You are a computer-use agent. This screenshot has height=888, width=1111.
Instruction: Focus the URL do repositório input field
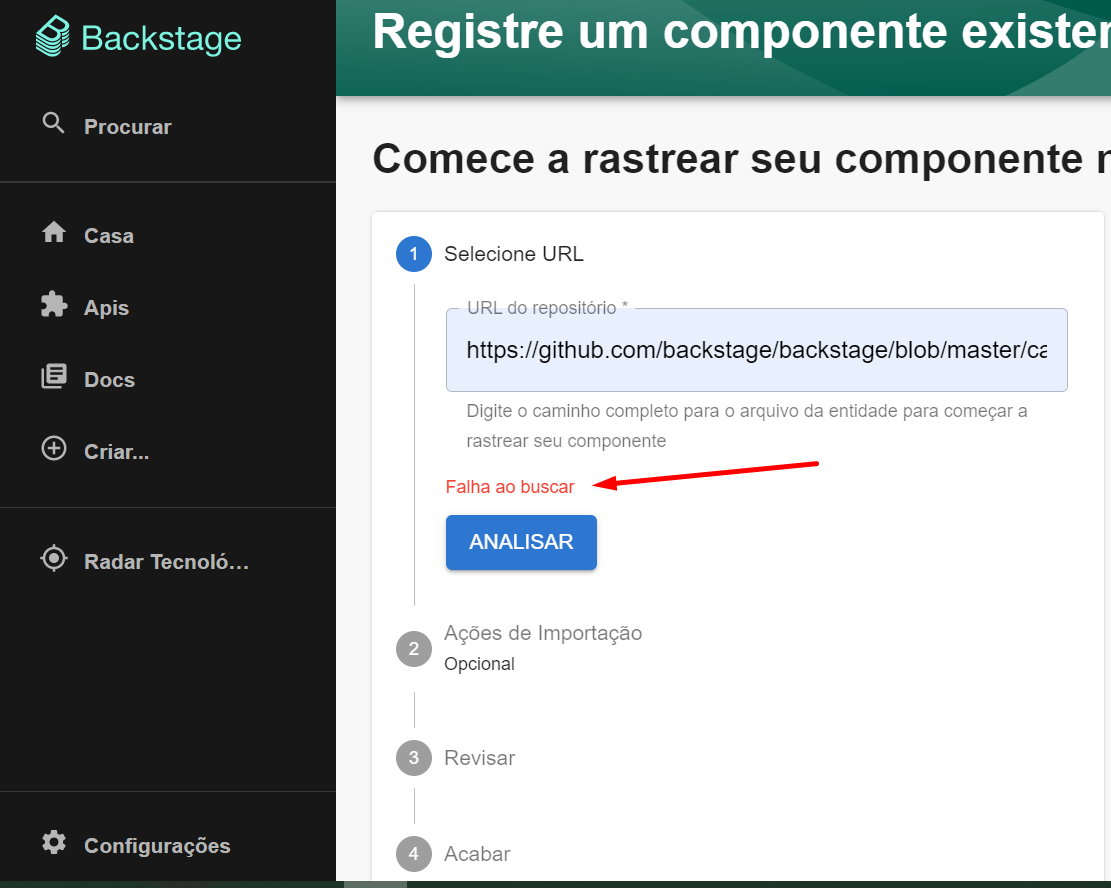click(x=756, y=349)
